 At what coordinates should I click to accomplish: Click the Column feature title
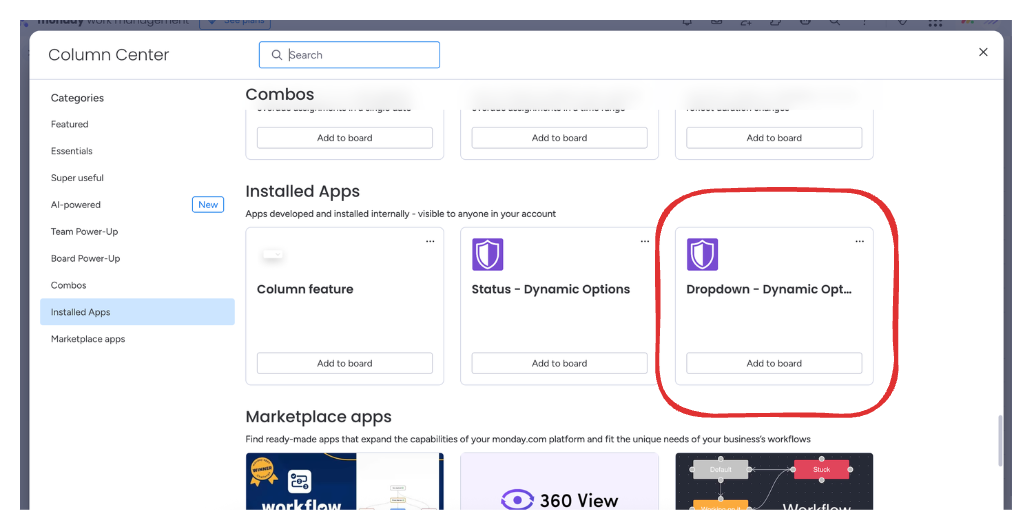(x=305, y=289)
